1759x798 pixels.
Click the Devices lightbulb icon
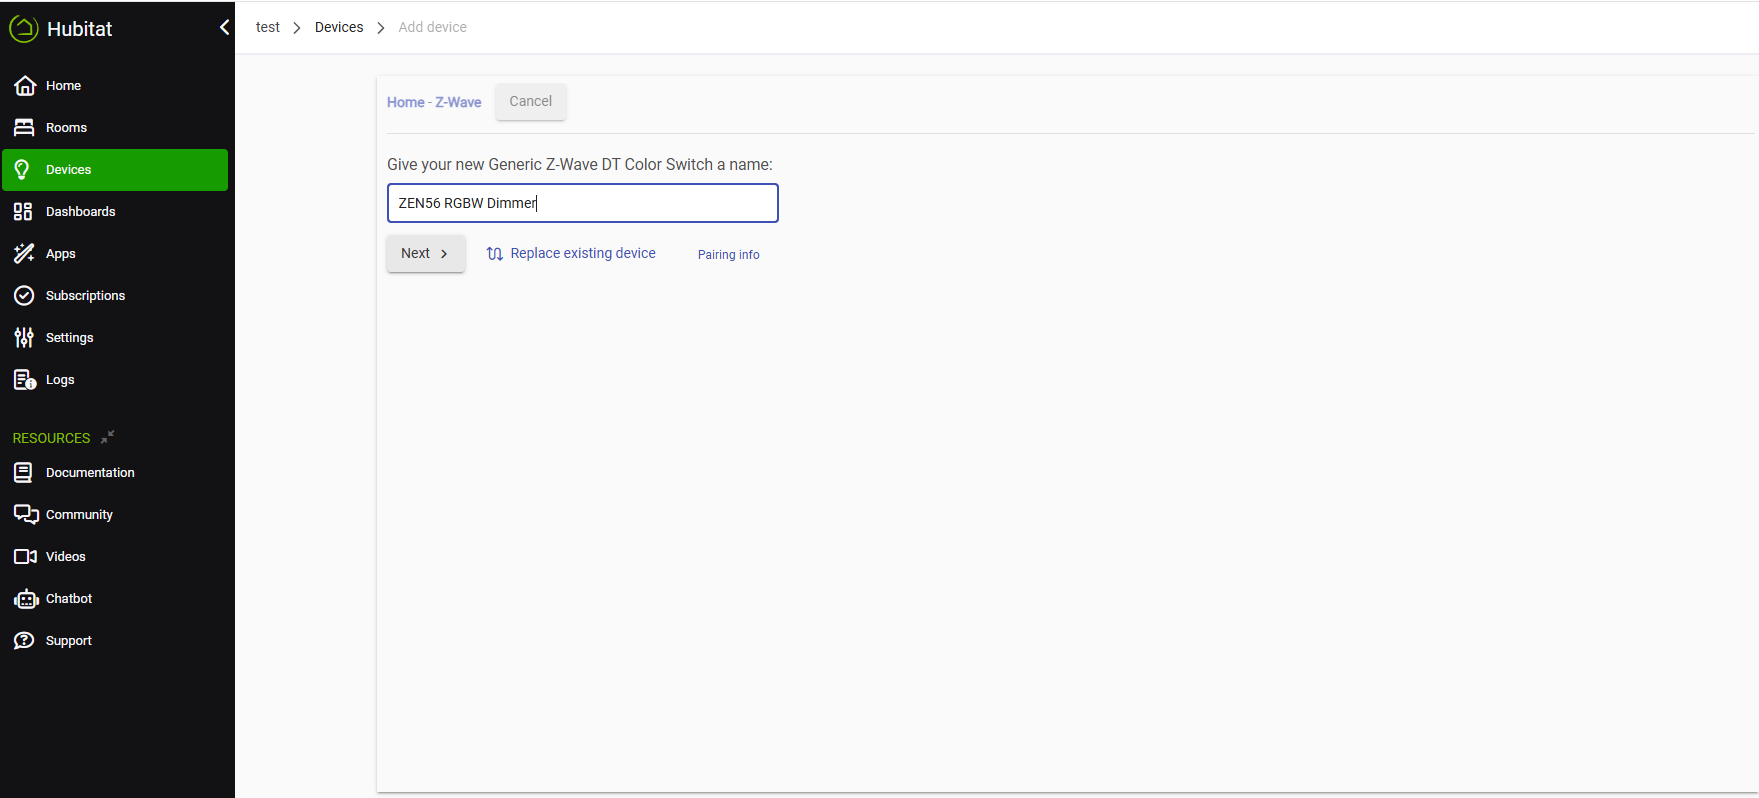pos(23,170)
